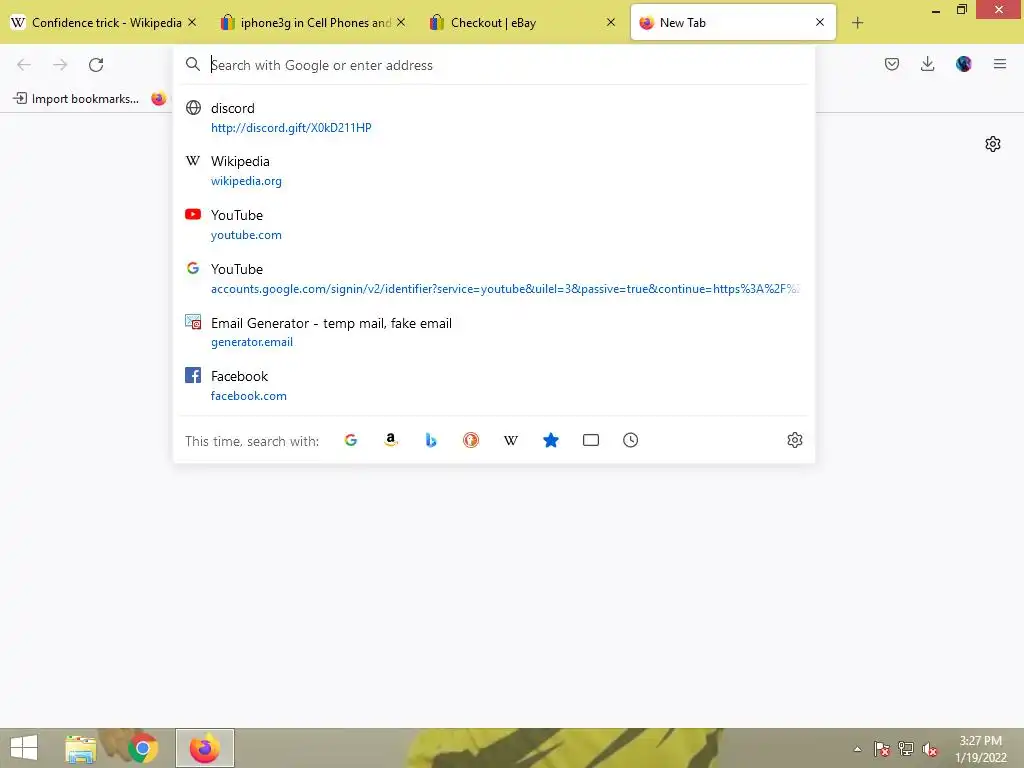The width and height of the screenshot is (1024, 768).
Task: Open Save to Pocket
Action: pyautogui.click(x=892, y=64)
